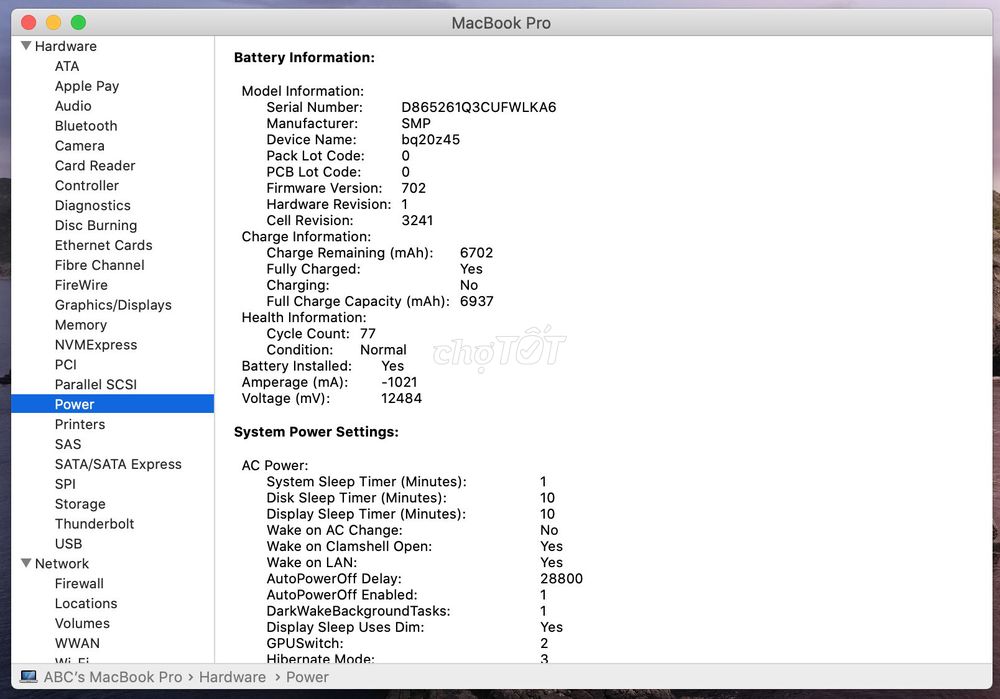
Task: Select SPI in the sidebar
Action: [x=65, y=483]
